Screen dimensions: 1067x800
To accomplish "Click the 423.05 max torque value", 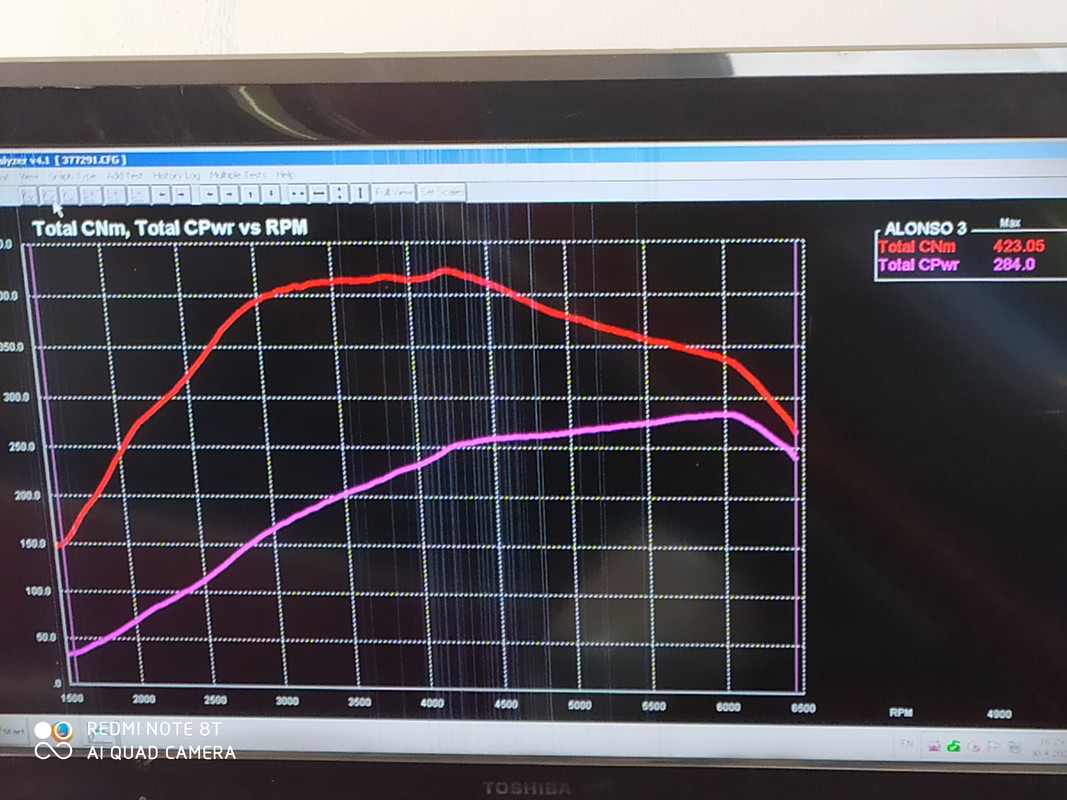I will tap(1018, 246).
